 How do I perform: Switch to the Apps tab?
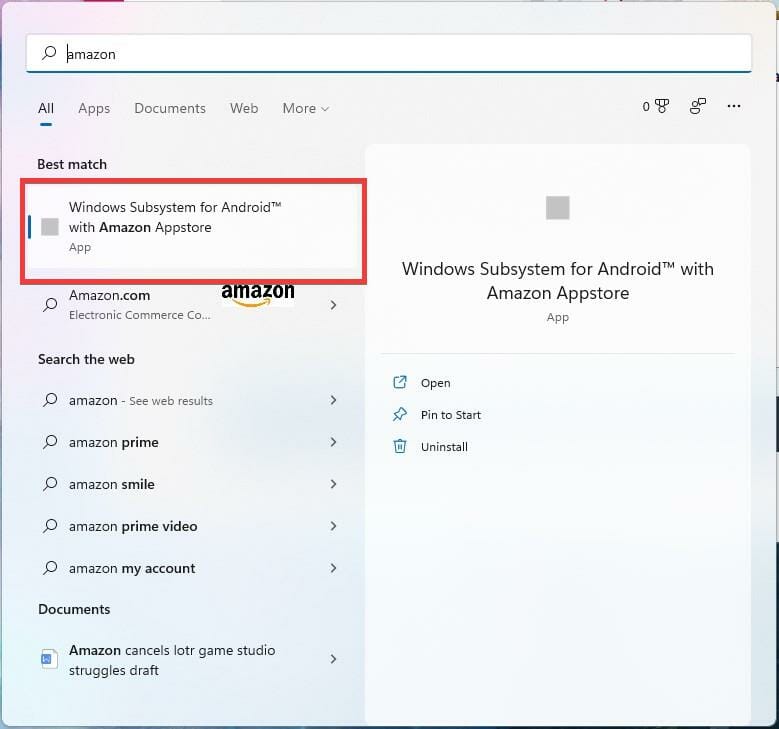(x=94, y=108)
